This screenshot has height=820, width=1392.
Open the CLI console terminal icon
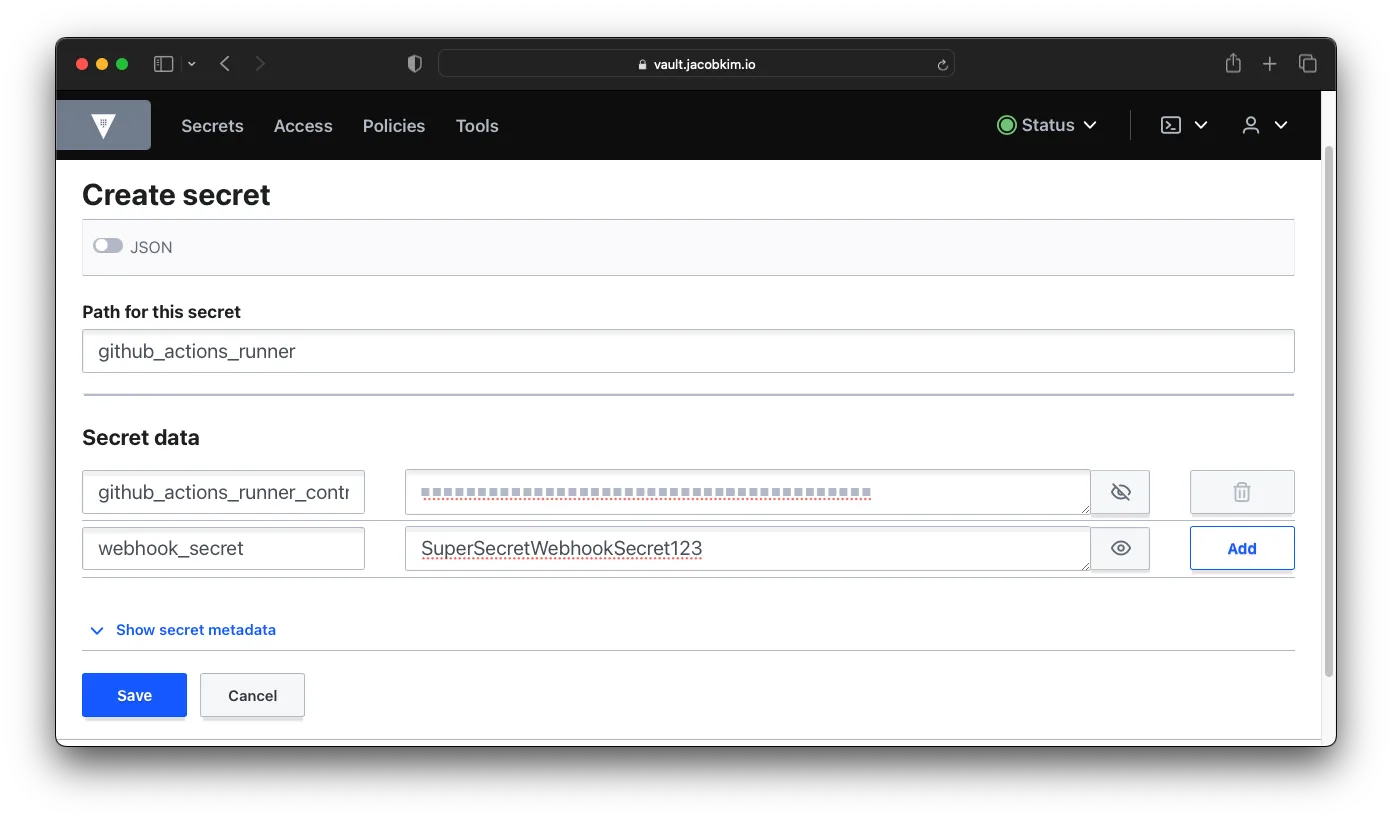(x=1170, y=125)
